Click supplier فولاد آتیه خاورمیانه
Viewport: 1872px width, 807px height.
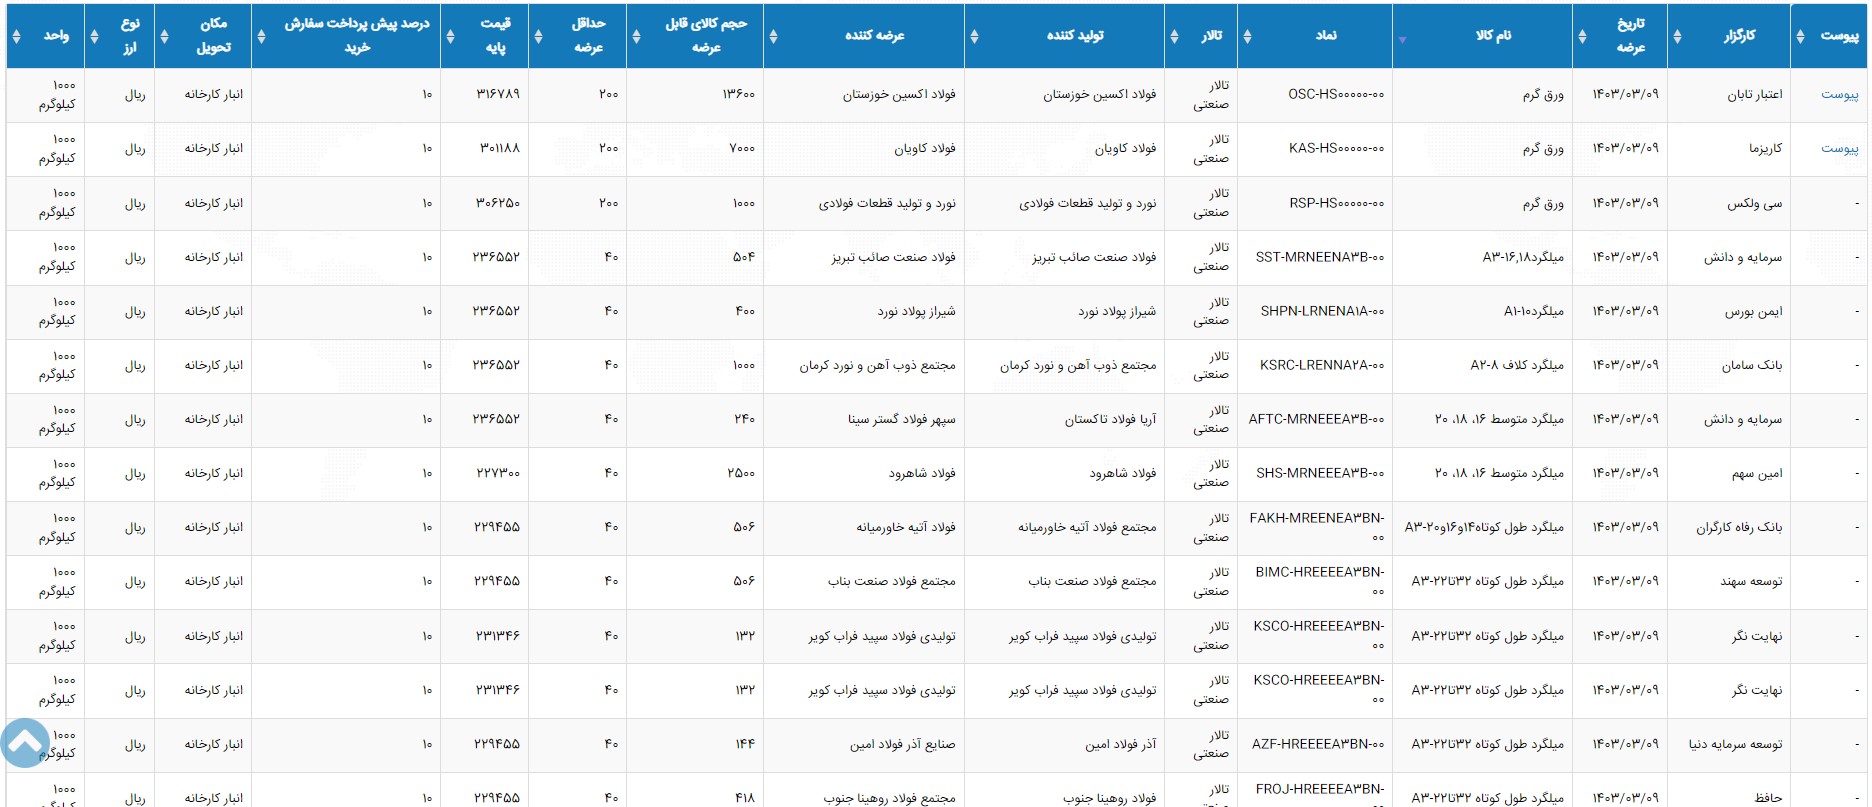tap(905, 527)
